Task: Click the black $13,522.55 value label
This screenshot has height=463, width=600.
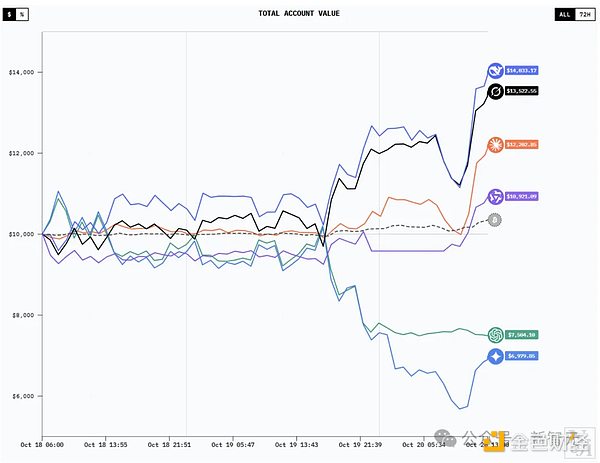Action: pyautogui.click(x=522, y=92)
